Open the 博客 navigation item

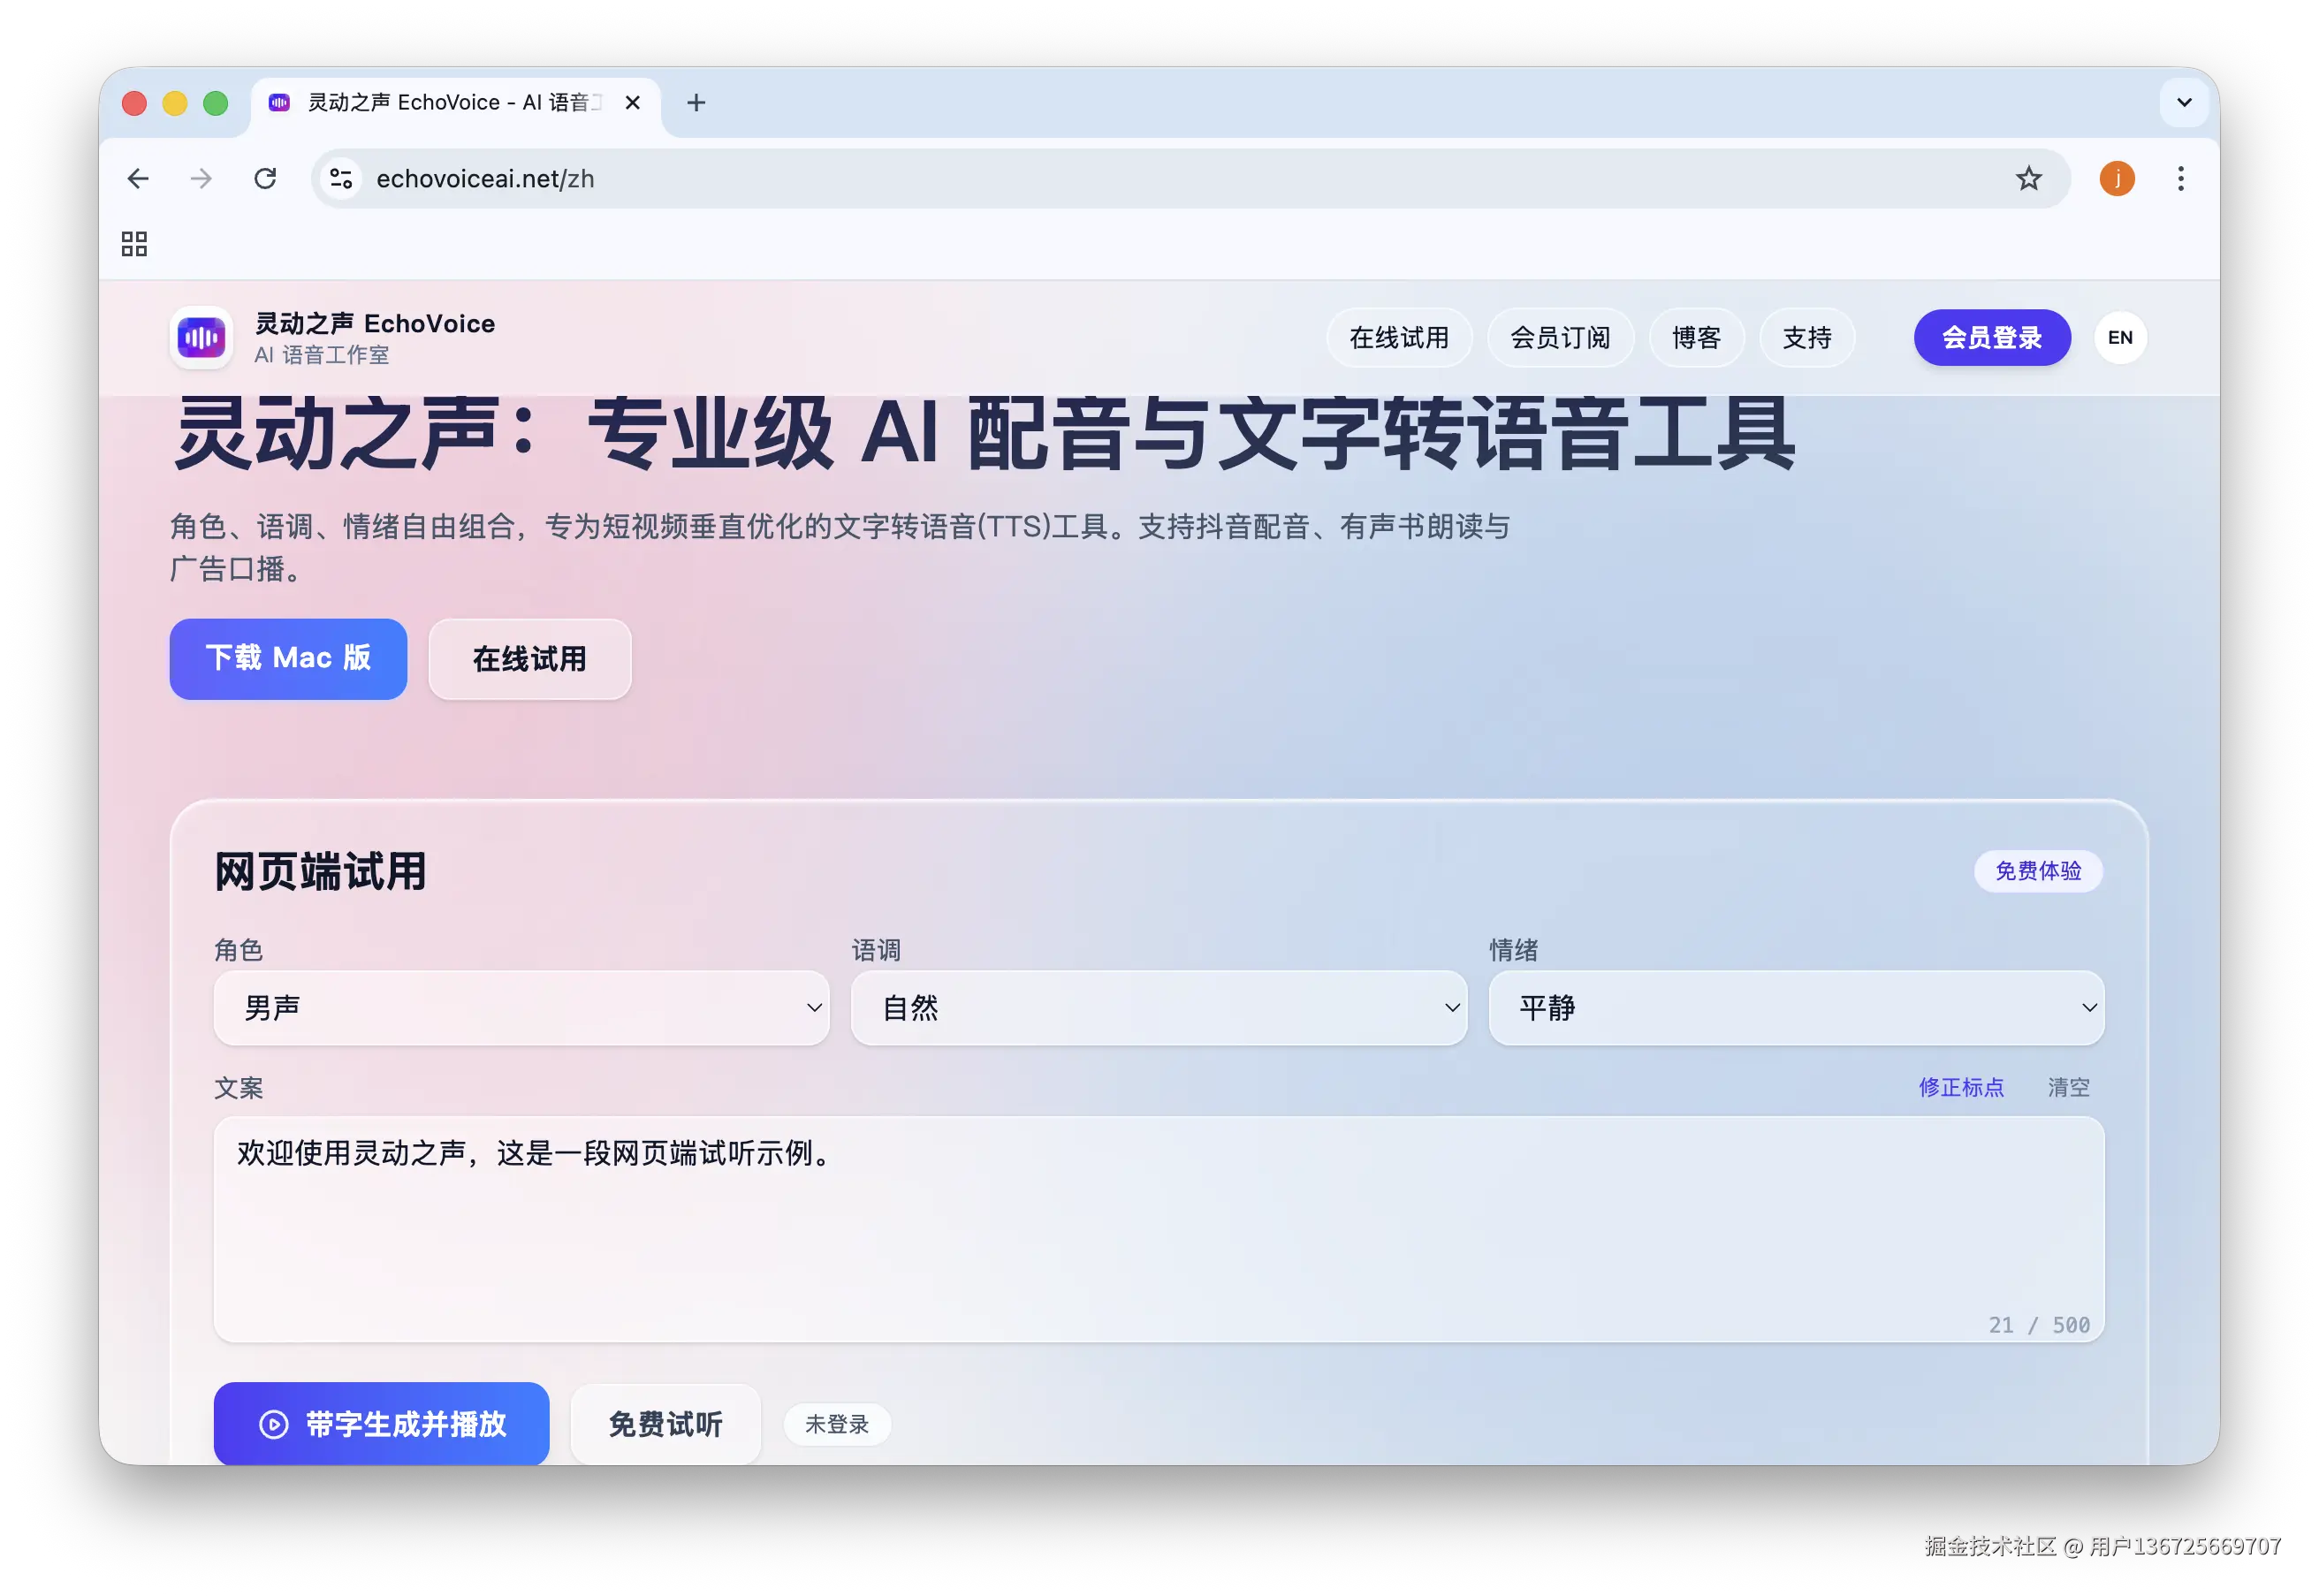click(1696, 338)
